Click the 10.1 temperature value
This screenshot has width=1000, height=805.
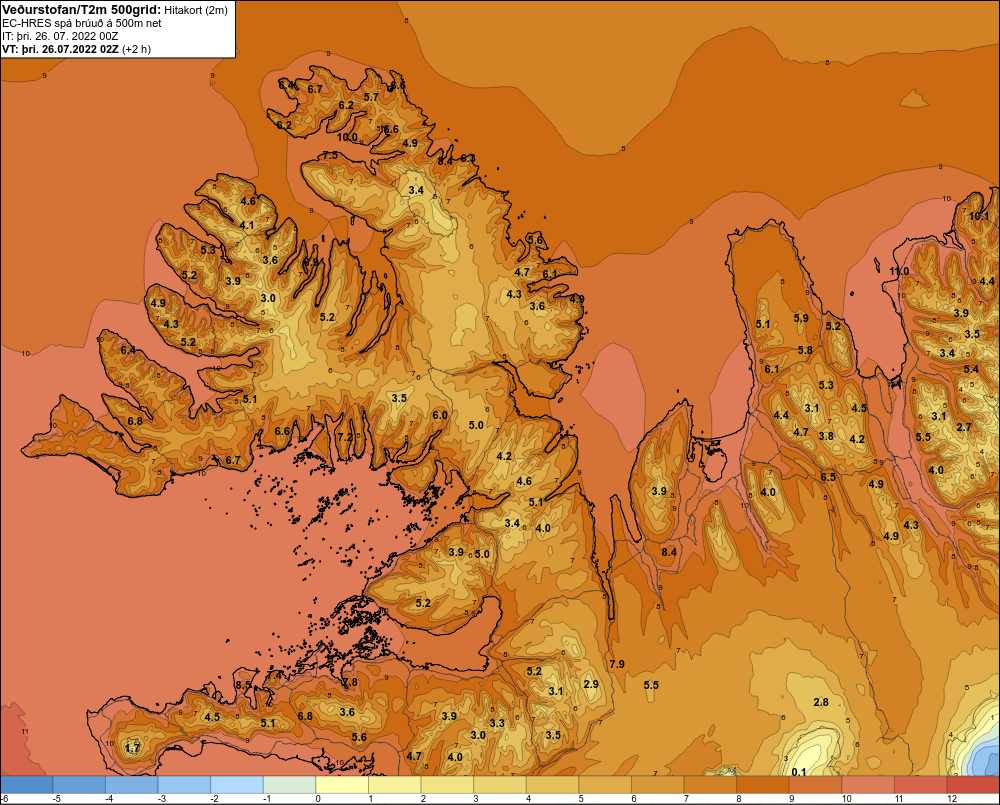[979, 216]
